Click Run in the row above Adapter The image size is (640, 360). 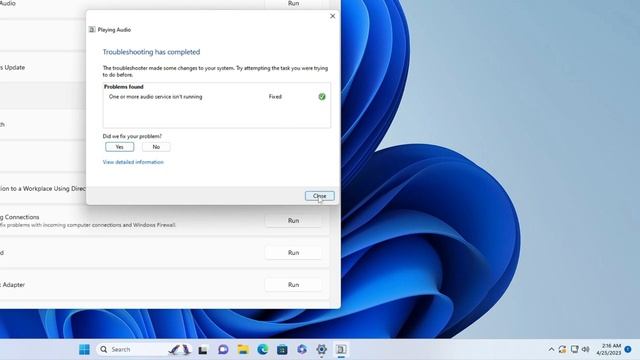tap(293, 253)
